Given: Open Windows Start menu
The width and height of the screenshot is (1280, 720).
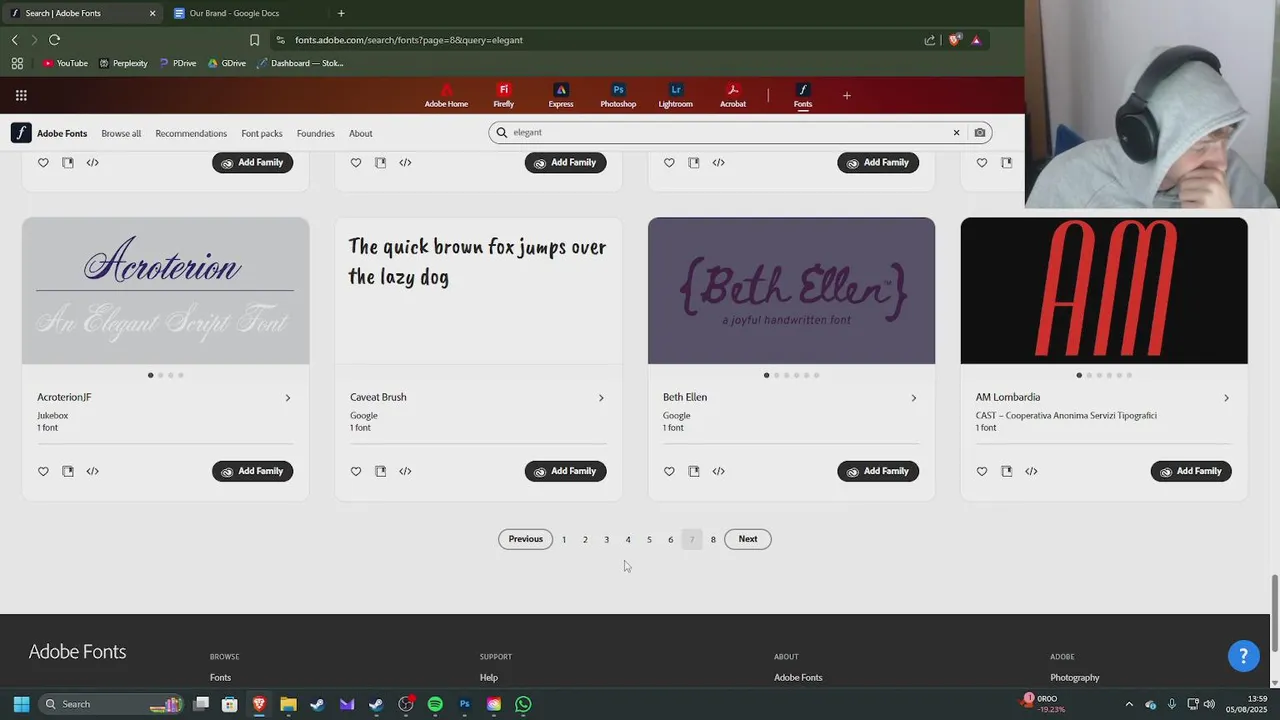Looking at the screenshot, I should click(21, 704).
